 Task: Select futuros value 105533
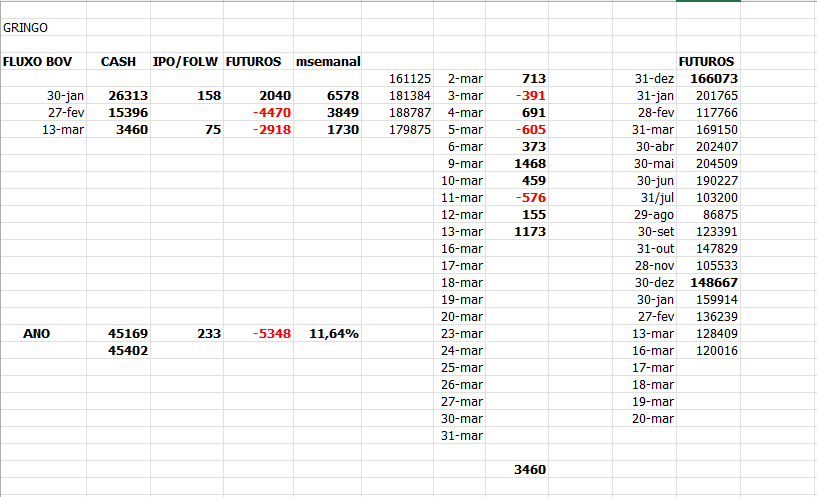tap(709, 266)
